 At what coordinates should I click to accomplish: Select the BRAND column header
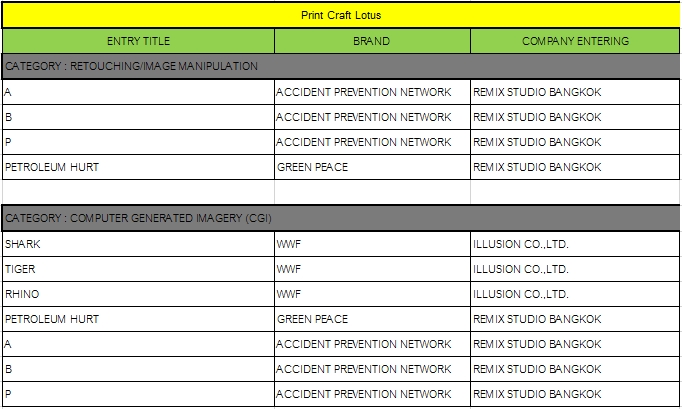click(372, 41)
